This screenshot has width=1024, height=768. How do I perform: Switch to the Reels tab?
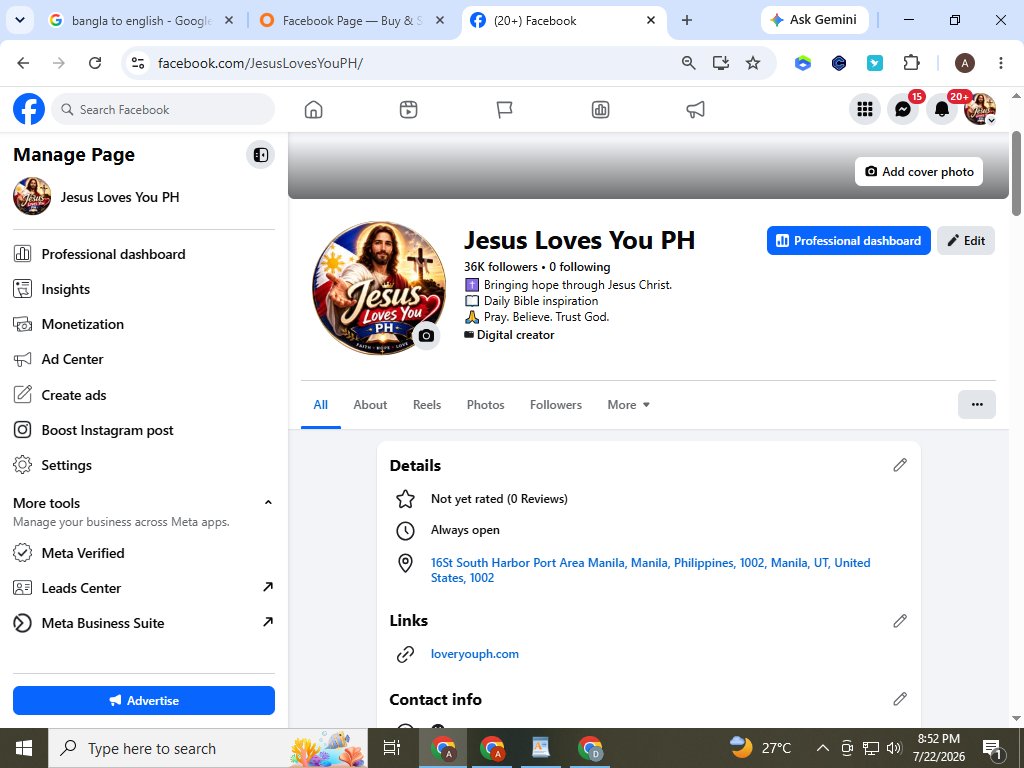pos(426,405)
